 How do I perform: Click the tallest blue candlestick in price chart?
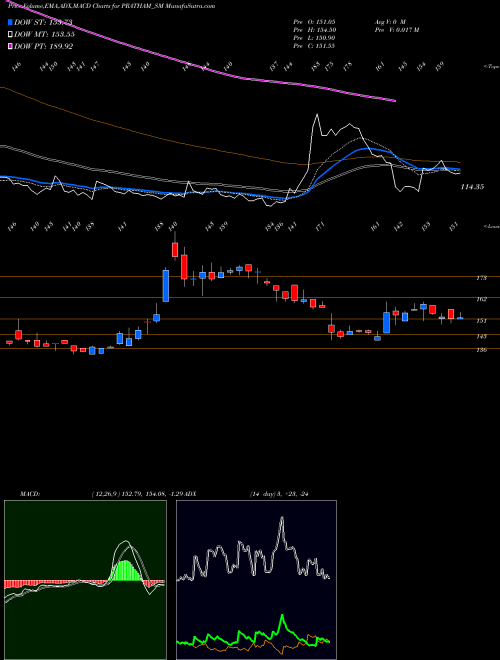tap(166, 286)
